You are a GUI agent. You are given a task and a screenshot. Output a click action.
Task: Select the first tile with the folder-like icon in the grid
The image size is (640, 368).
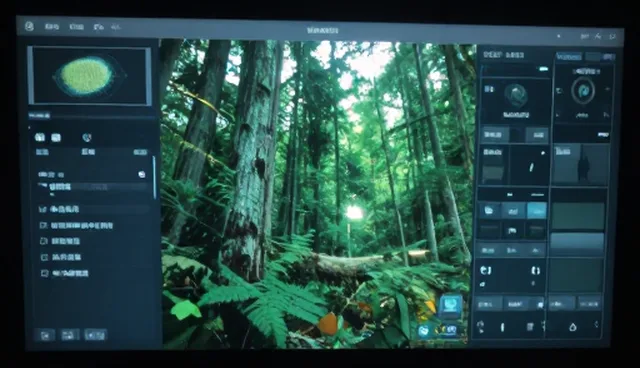489,211
